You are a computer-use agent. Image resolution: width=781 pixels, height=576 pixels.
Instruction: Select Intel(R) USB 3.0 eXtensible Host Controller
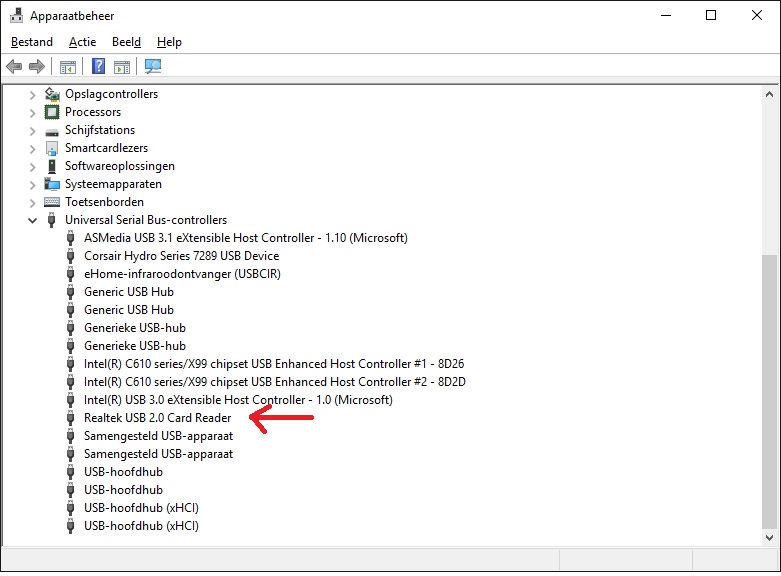[238, 400]
